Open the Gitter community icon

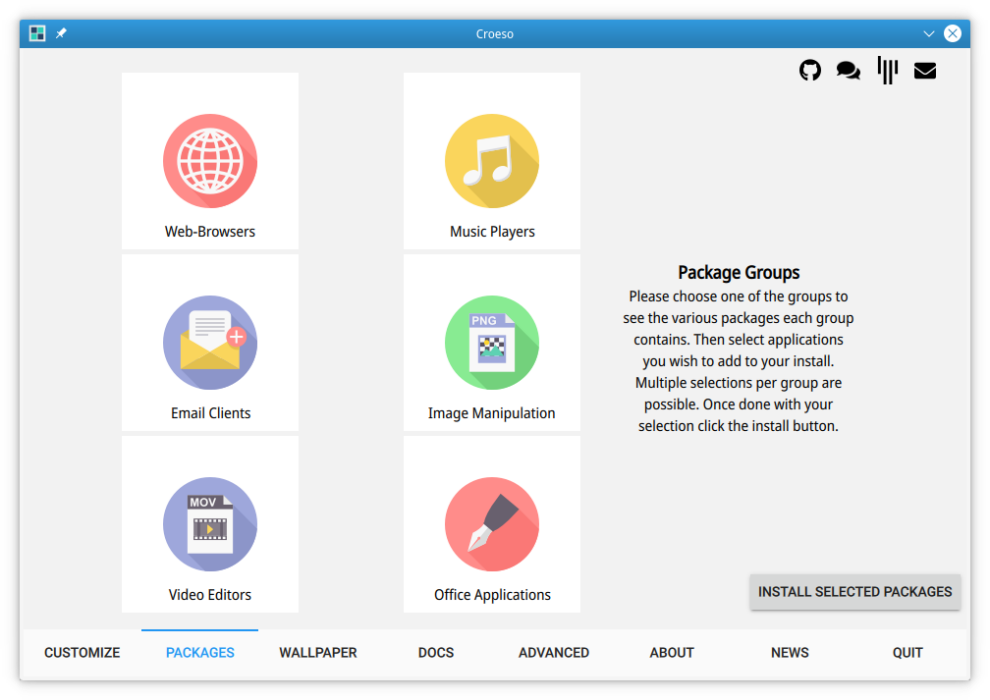pyautogui.click(x=887, y=70)
